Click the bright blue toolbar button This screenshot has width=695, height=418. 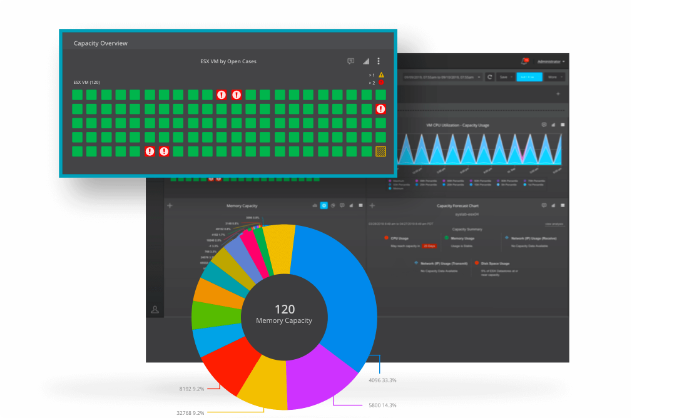tap(529, 77)
